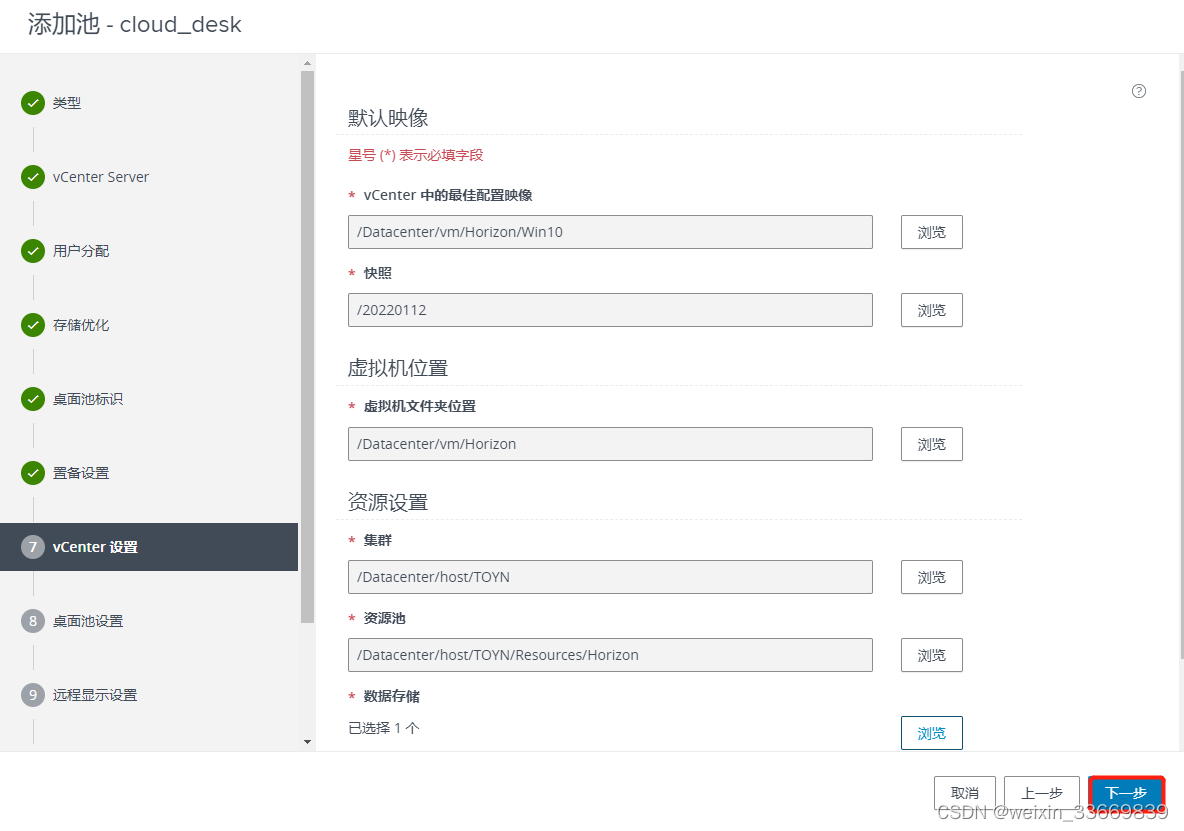This screenshot has height=831, width=1184.
Task: Go to the 置备设置 wizard step
Action: point(81,472)
